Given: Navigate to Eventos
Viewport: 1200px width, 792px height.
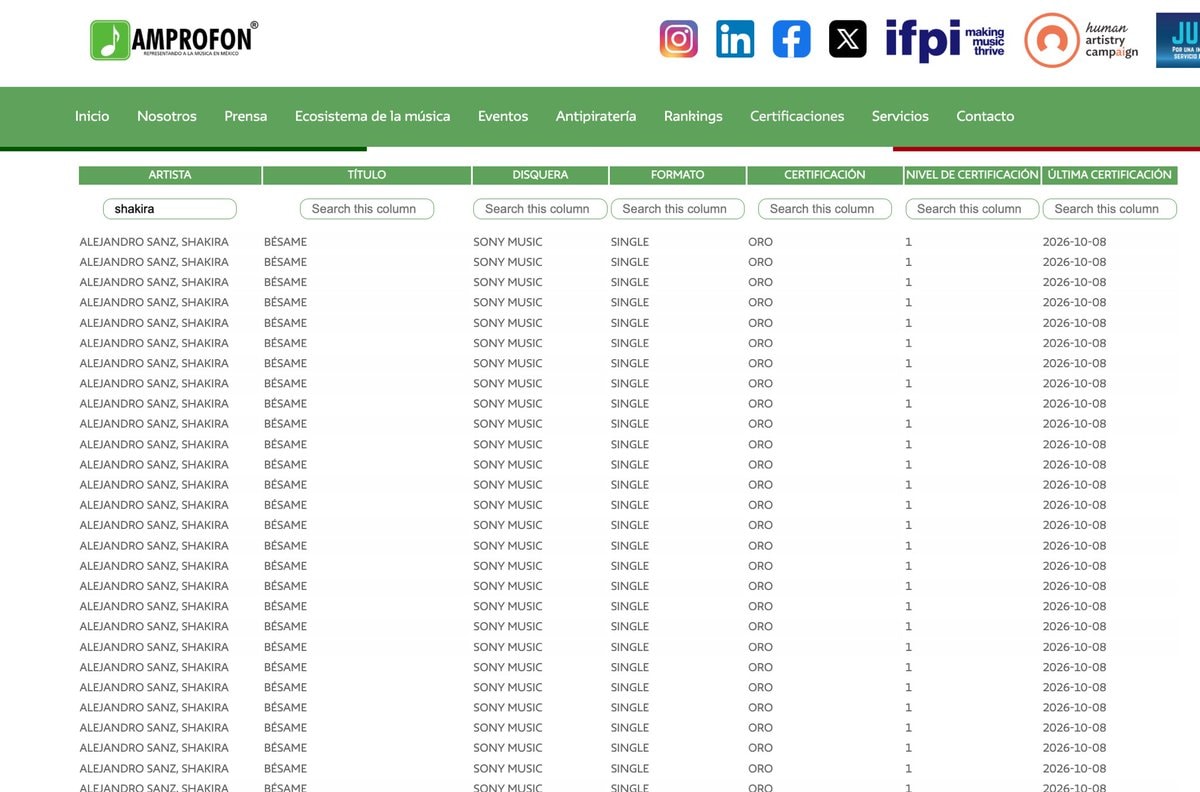Looking at the screenshot, I should 503,116.
